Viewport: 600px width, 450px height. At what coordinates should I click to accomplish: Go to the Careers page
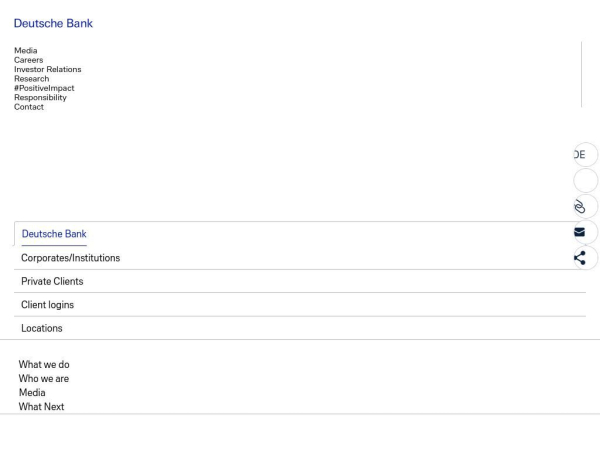[x=29, y=60]
